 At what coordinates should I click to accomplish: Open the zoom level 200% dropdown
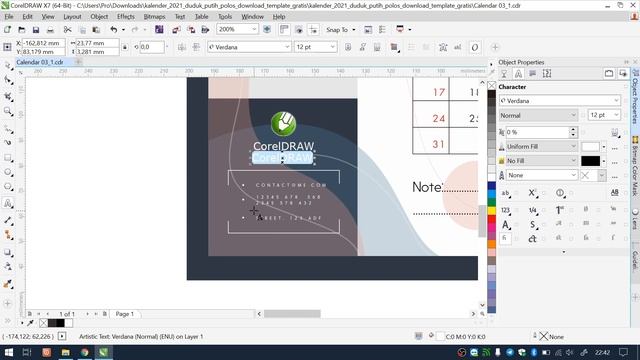[254, 29]
